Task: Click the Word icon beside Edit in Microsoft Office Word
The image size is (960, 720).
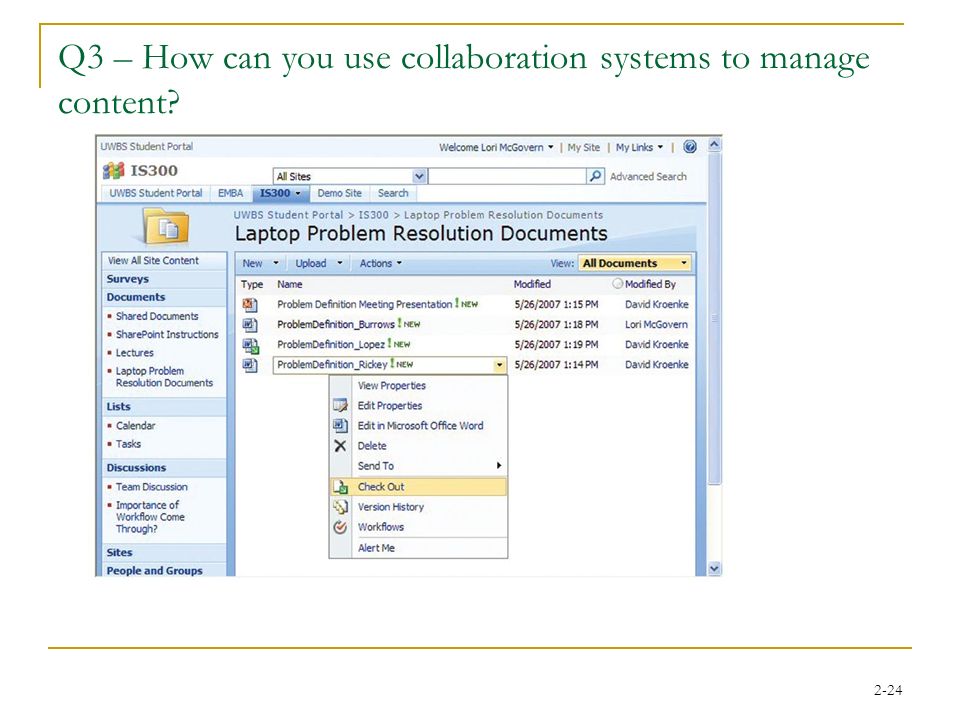Action: (x=340, y=425)
